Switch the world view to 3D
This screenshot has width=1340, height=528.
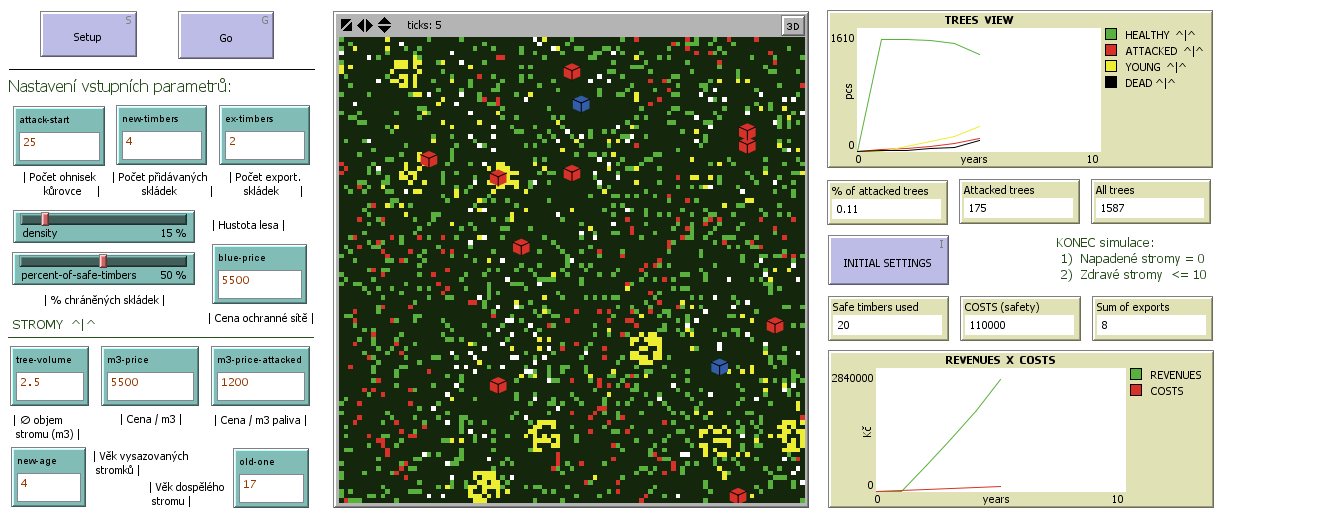[x=792, y=26]
